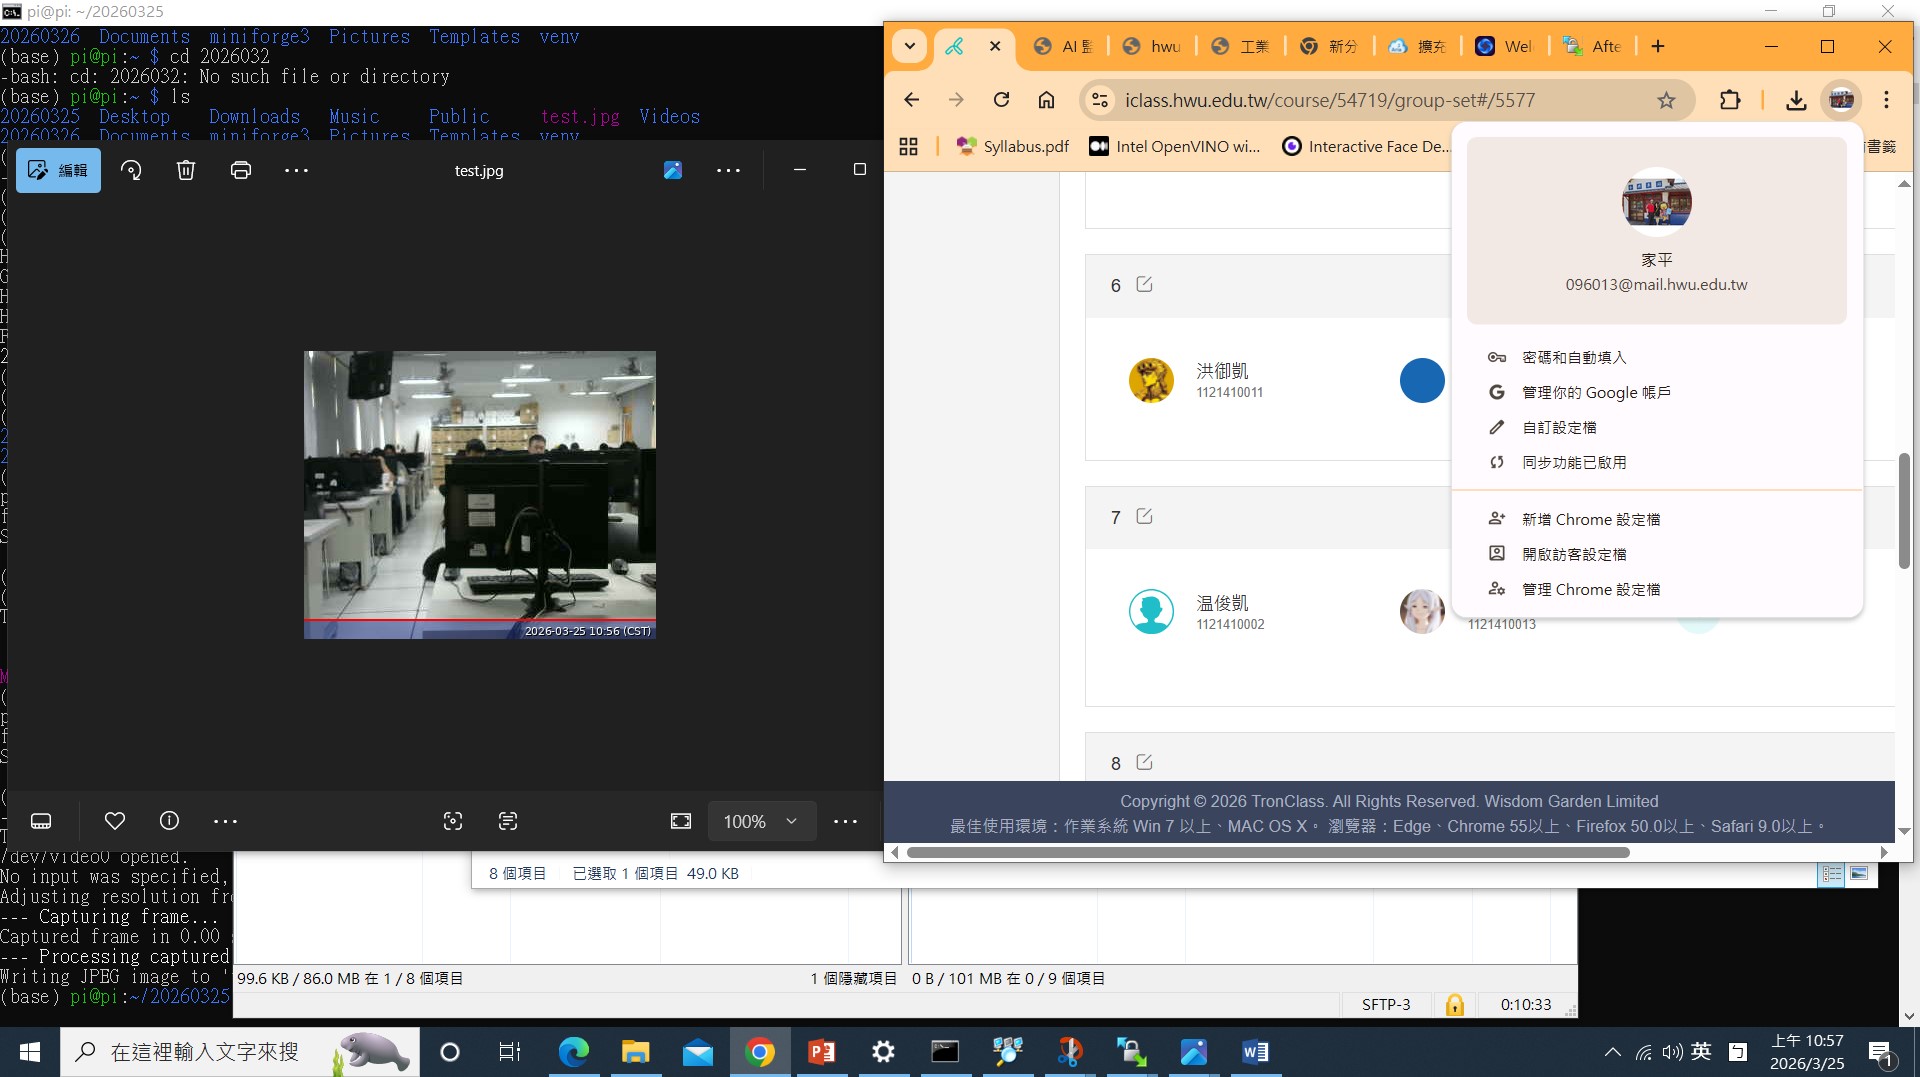This screenshot has height=1077, width=1920.
Task: Open Syllabus.pdf bookmark
Action: pyautogui.click(x=1013, y=146)
